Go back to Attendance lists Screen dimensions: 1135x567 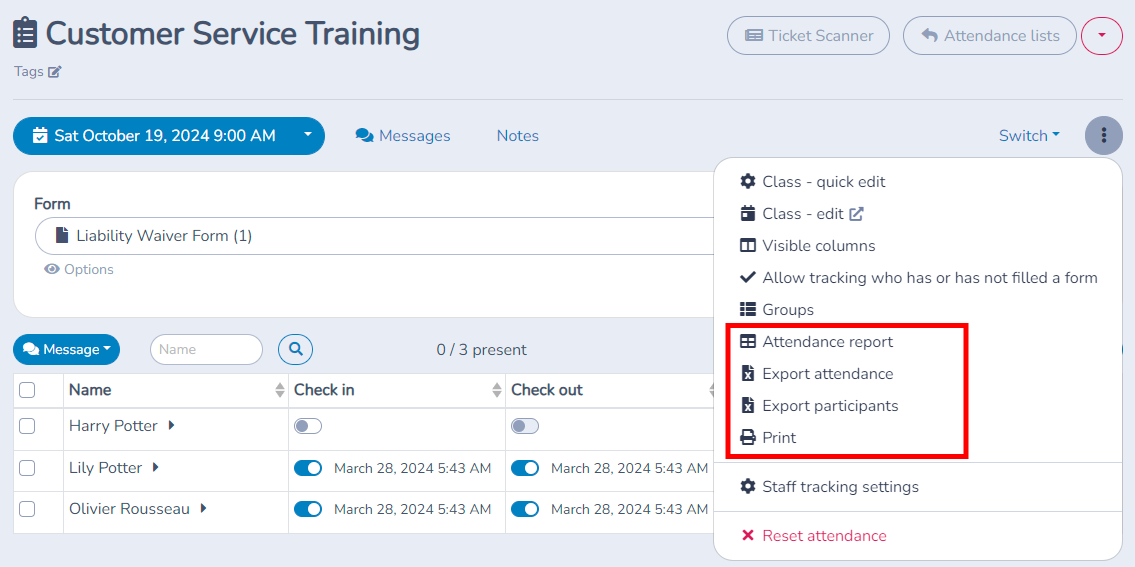point(990,35)
